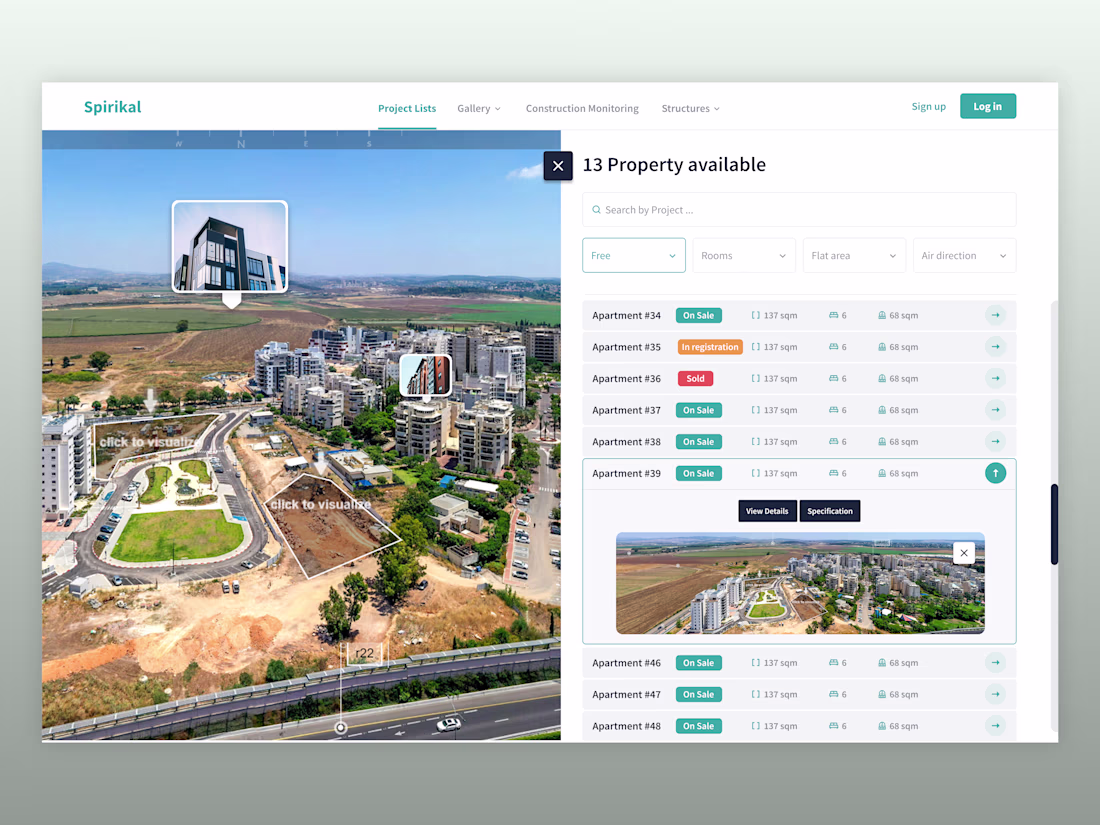Click the On Sale badge for Apartment #34

pos(699,315)
